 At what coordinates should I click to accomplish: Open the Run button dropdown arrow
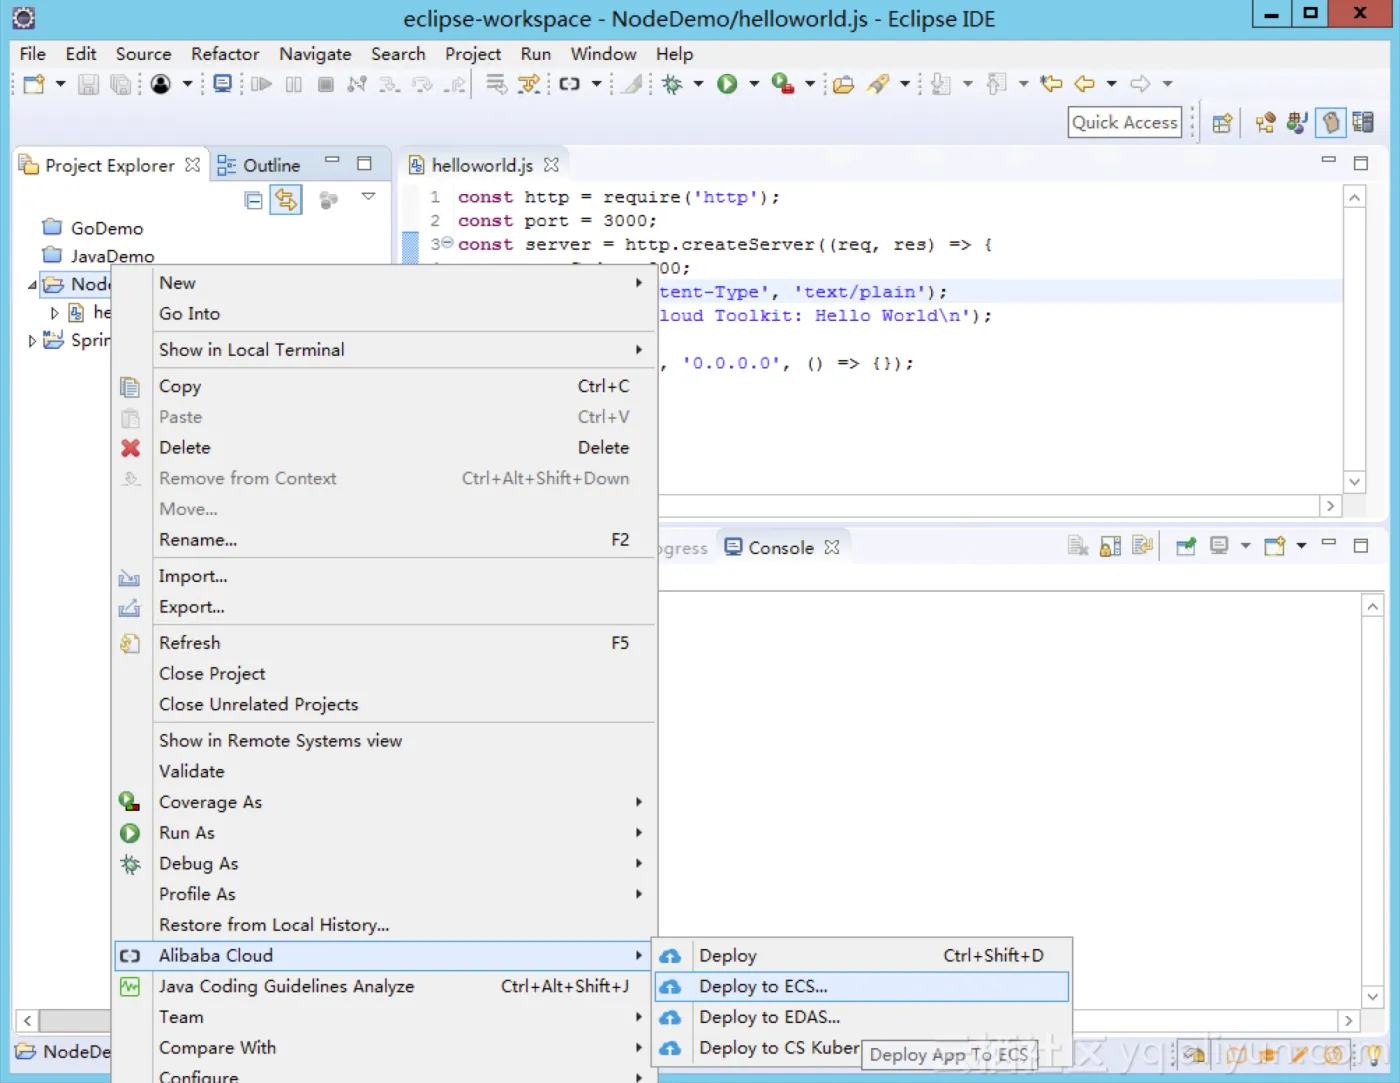pyautogui.click(x=754, y=84)
